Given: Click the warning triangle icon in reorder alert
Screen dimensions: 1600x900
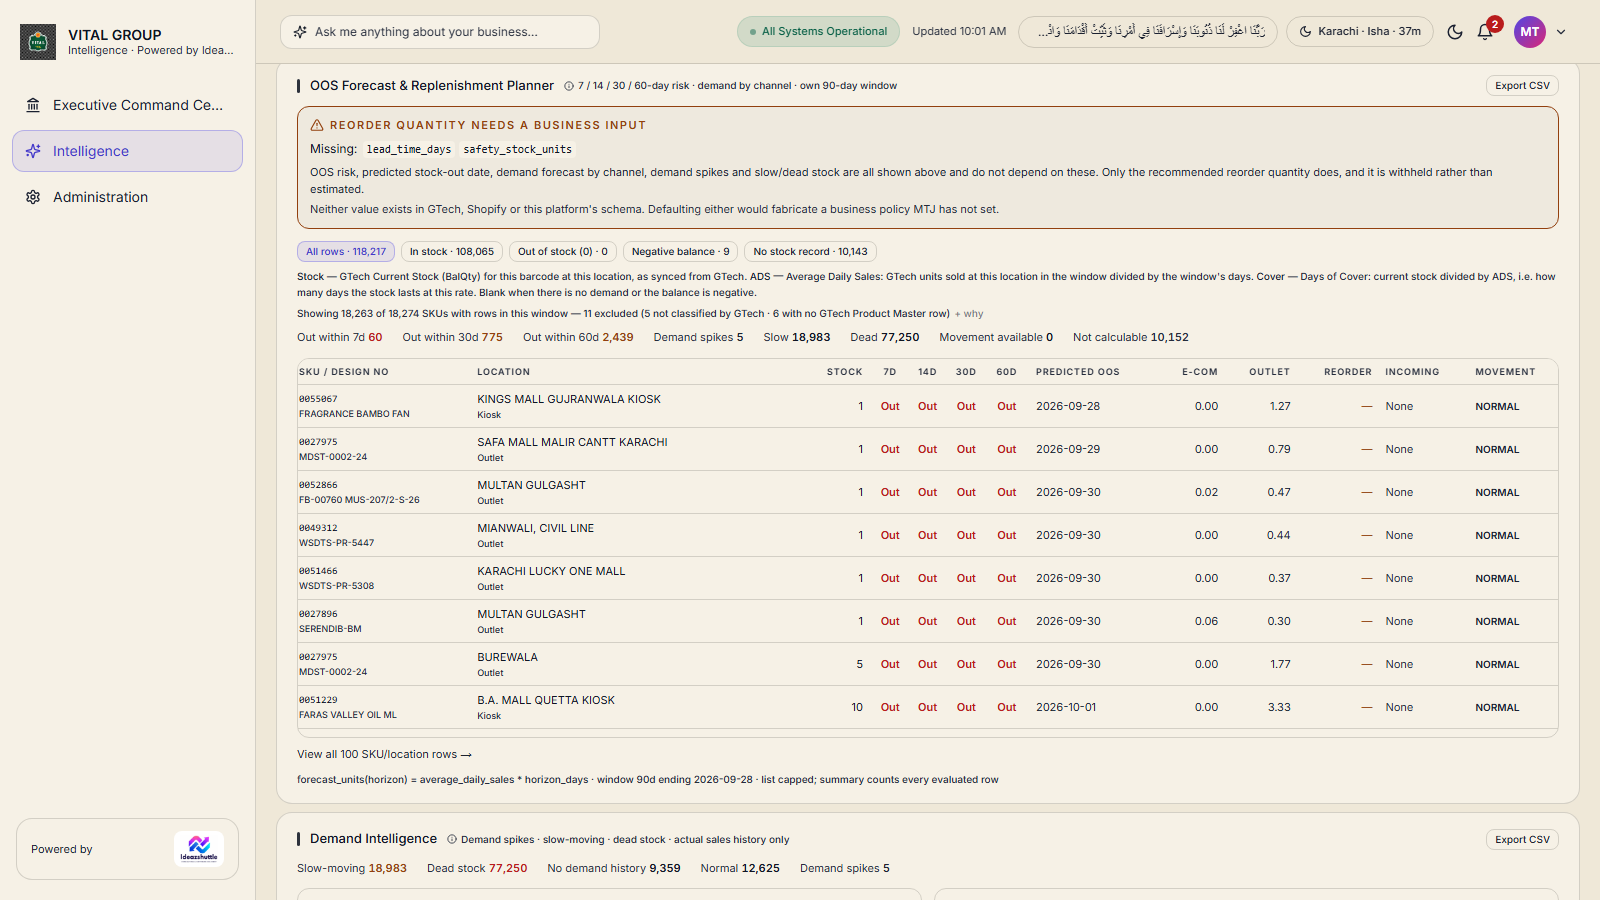Looking at the screenshot, I should point(317,125).
